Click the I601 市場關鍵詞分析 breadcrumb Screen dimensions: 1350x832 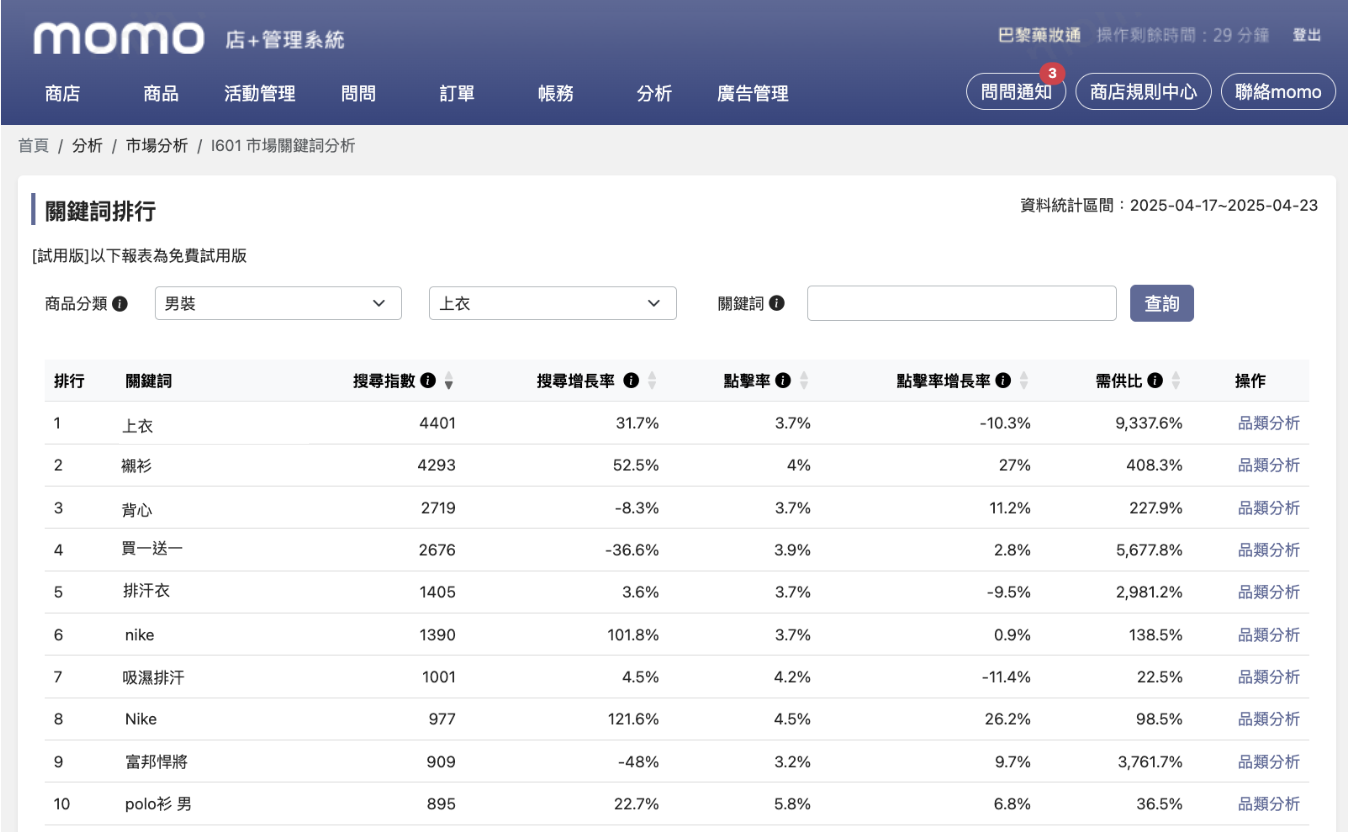(283, 146)
